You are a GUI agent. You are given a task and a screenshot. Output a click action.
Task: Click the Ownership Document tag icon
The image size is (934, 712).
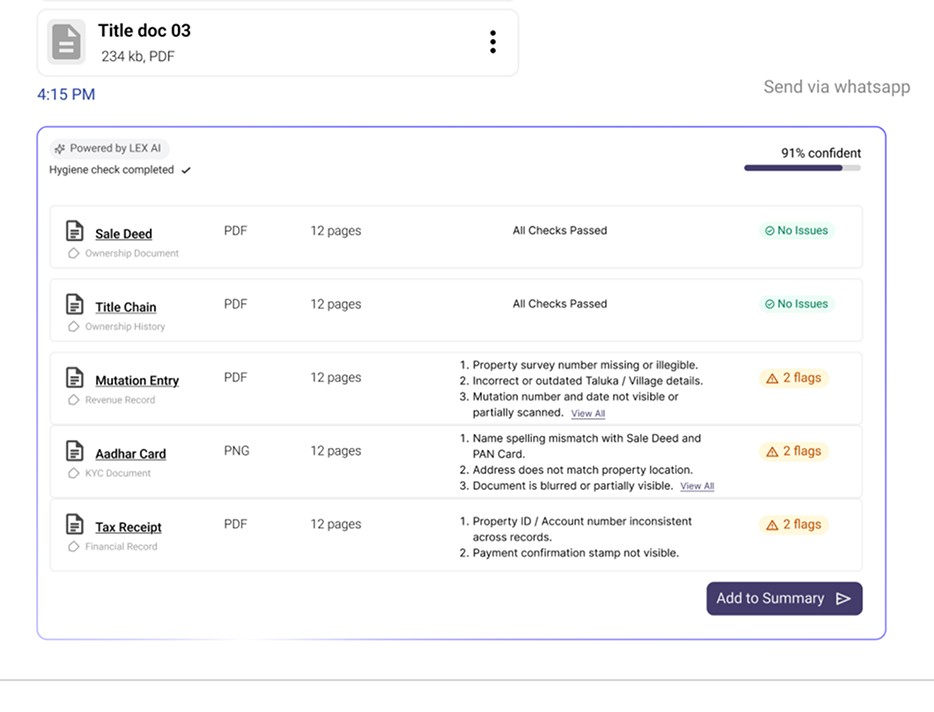tap(73, 253)
